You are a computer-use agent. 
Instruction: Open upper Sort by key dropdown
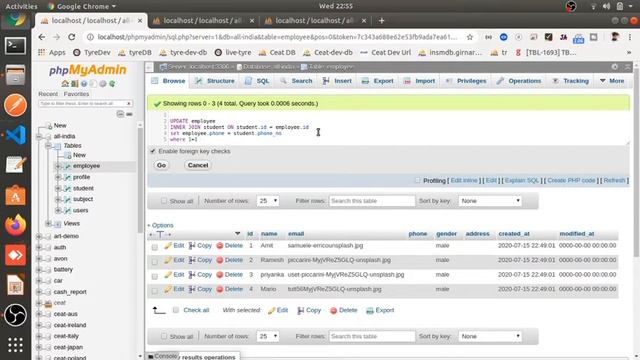pyautogui.click(x=490, y=201)
